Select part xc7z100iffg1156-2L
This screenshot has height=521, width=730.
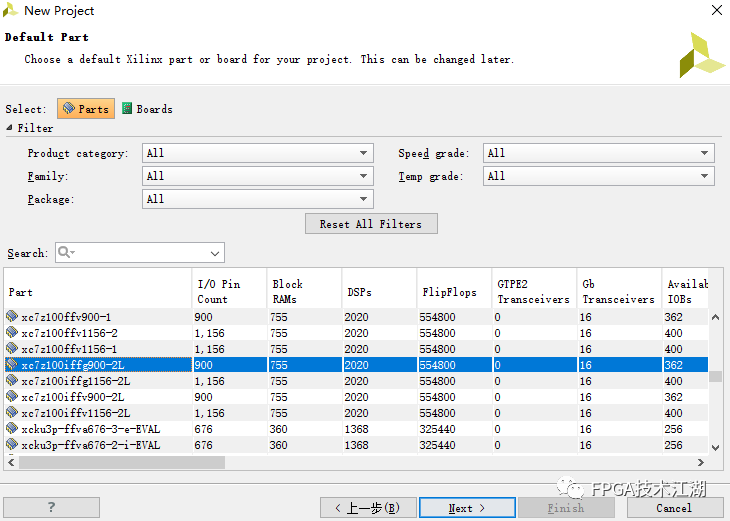coord(76,381)
